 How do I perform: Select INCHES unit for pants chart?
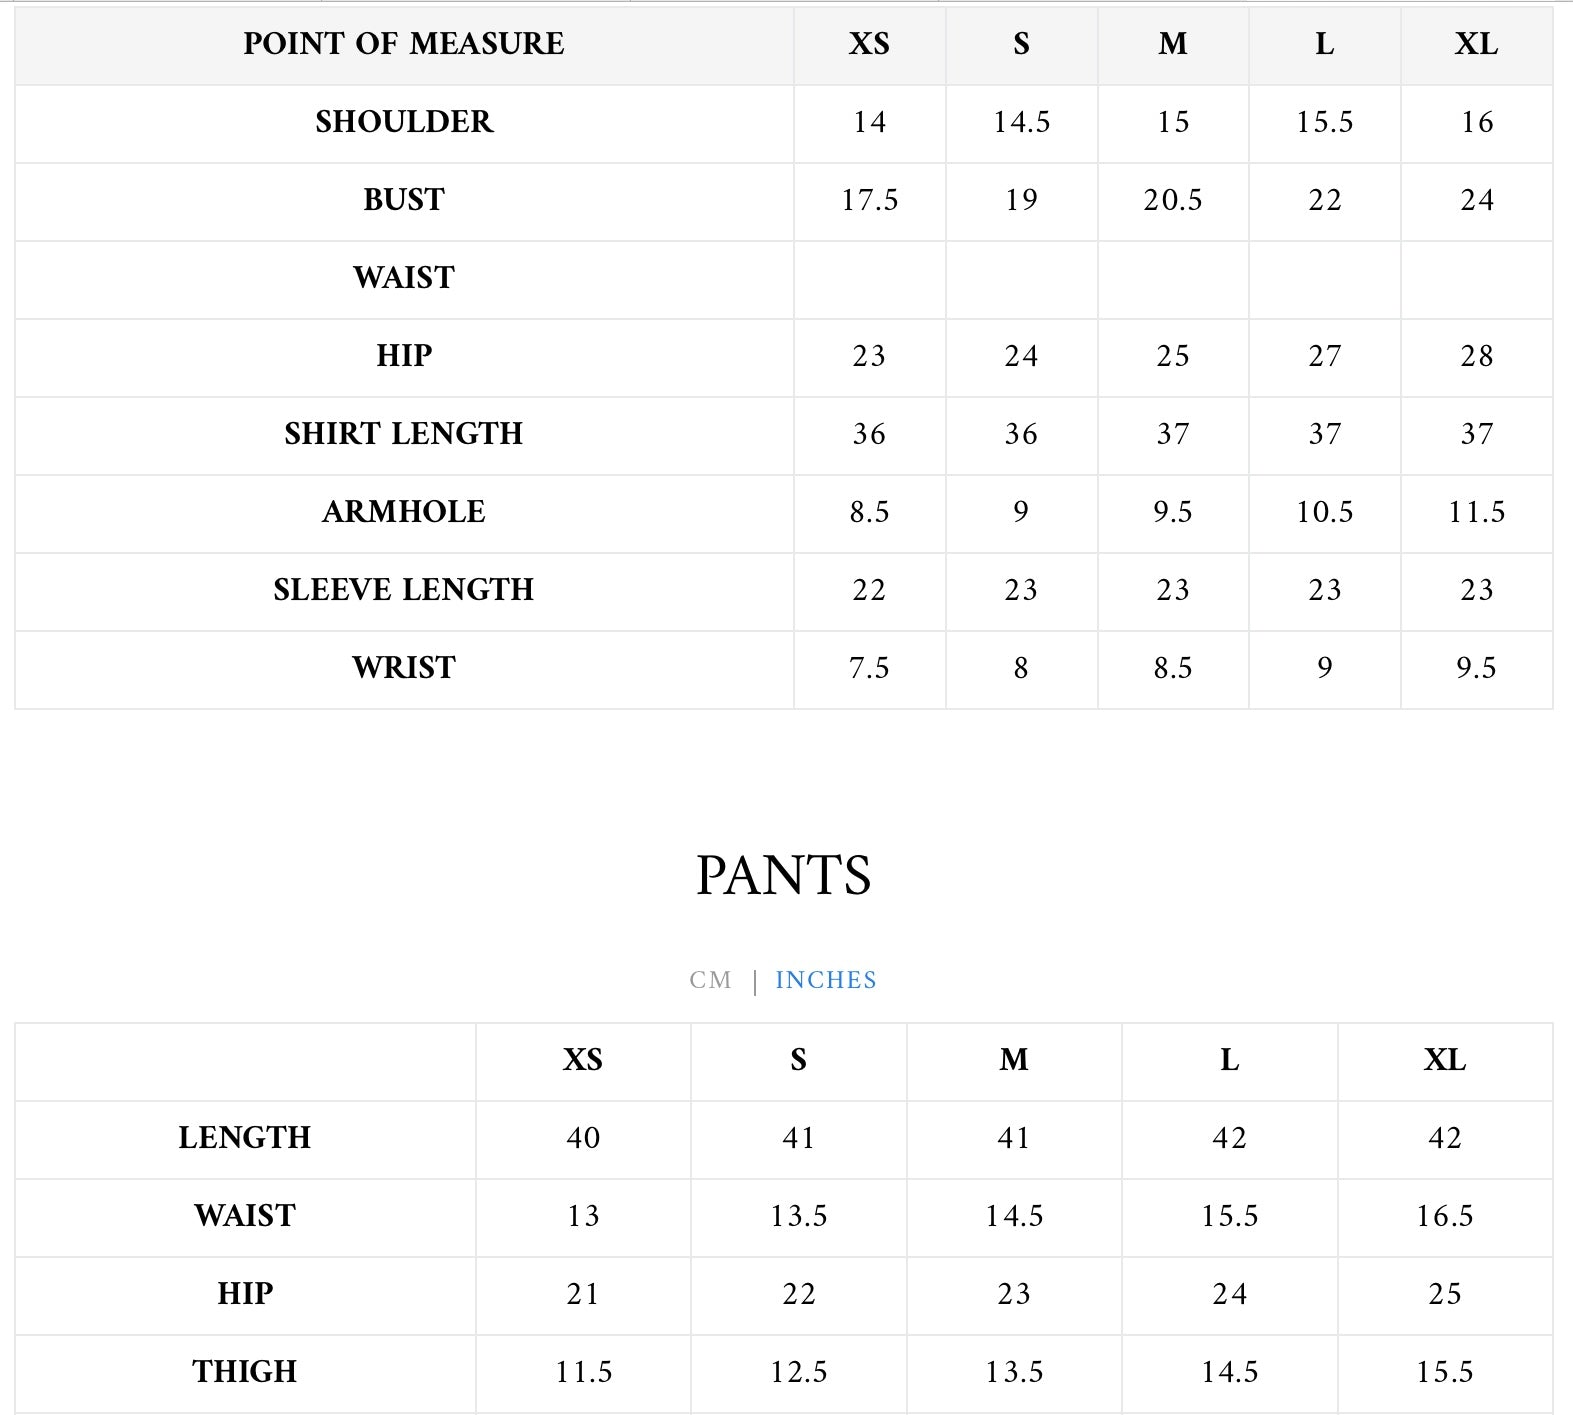[825, 980]
